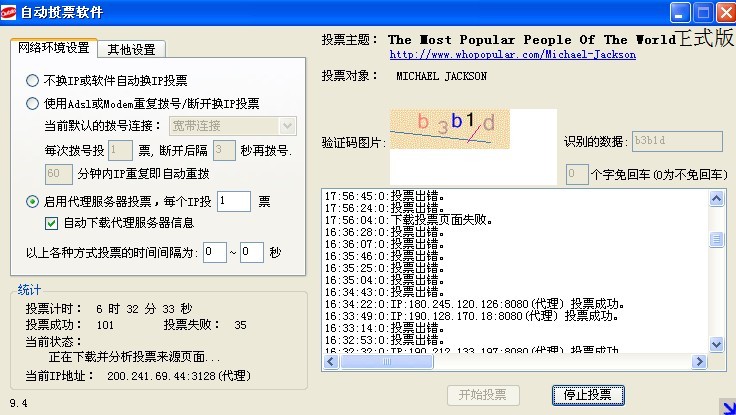Click the log scrollbar up arrow
Image resolution: width=736 pixels, height=415 pixels.
coord(715,198)
